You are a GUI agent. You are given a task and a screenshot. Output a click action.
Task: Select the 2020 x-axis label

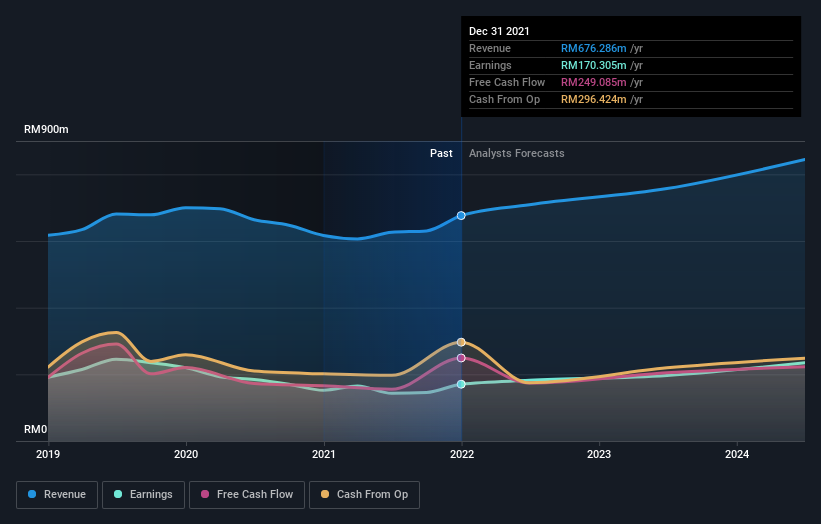click(x=186, y=454)
